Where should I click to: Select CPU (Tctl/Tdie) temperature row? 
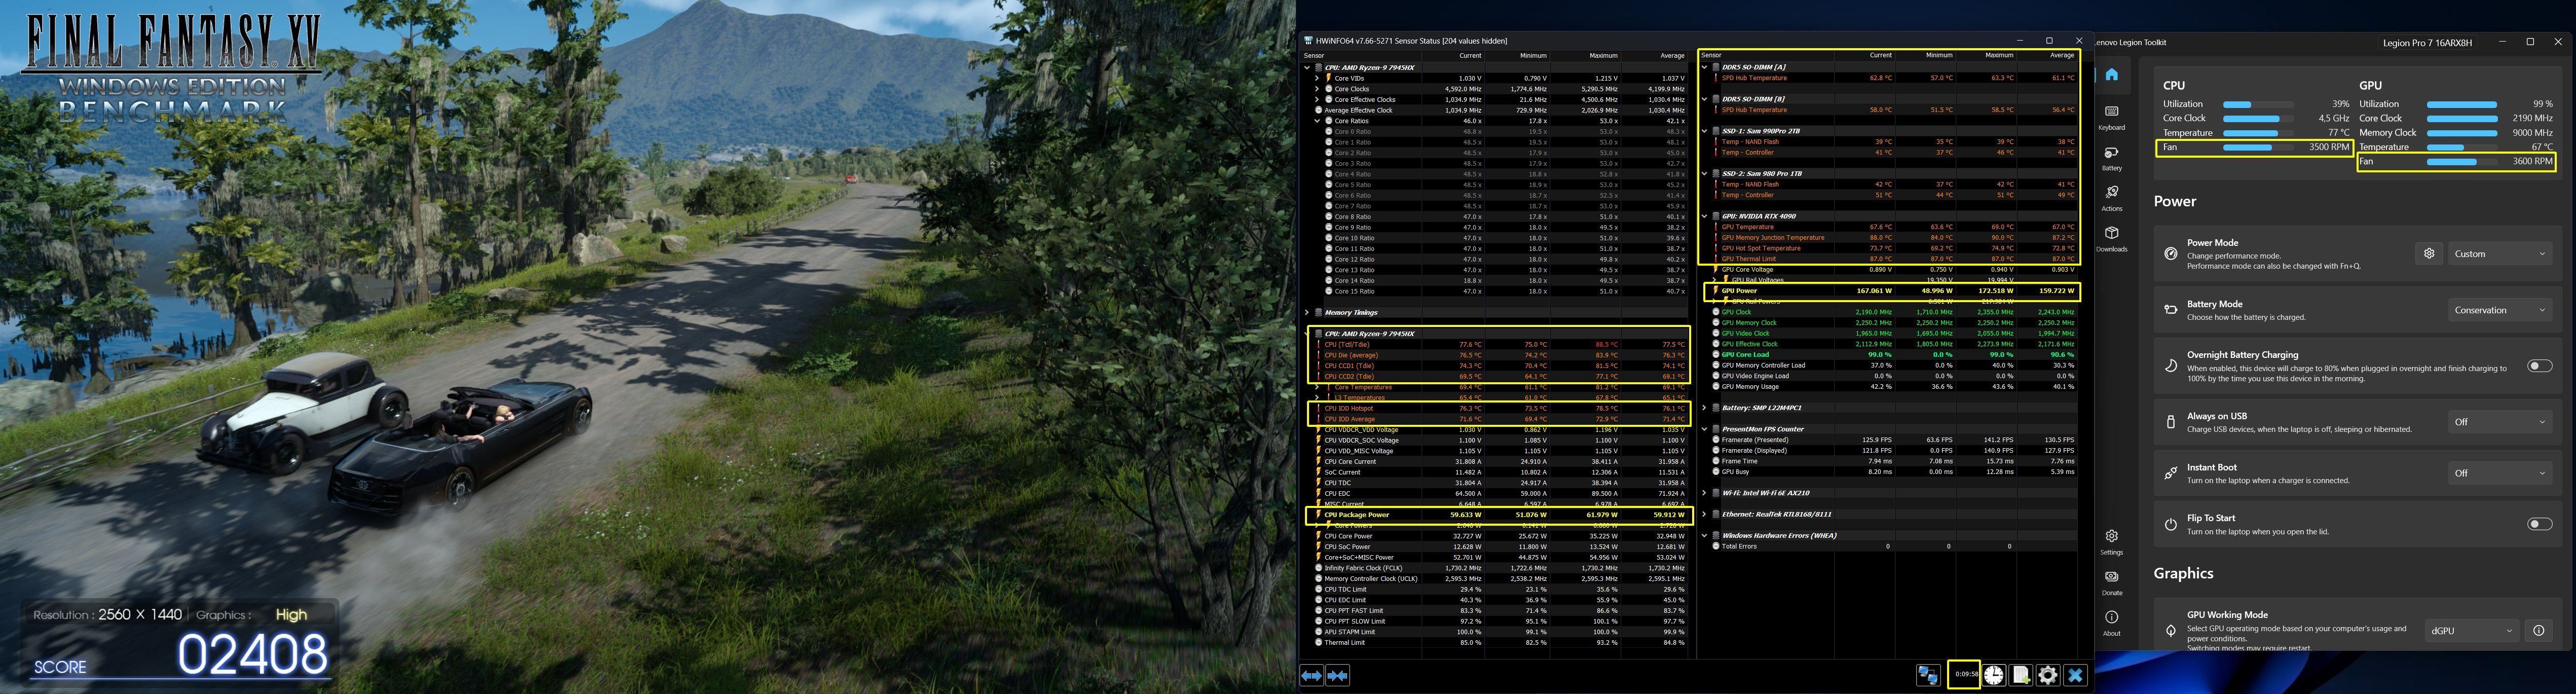[1499, 344]
